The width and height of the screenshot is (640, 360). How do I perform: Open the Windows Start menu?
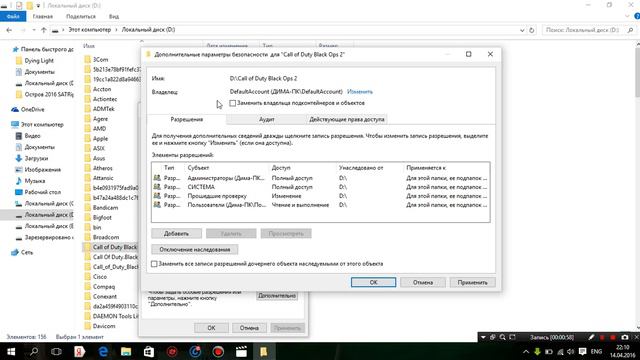(x=11, y=351)
